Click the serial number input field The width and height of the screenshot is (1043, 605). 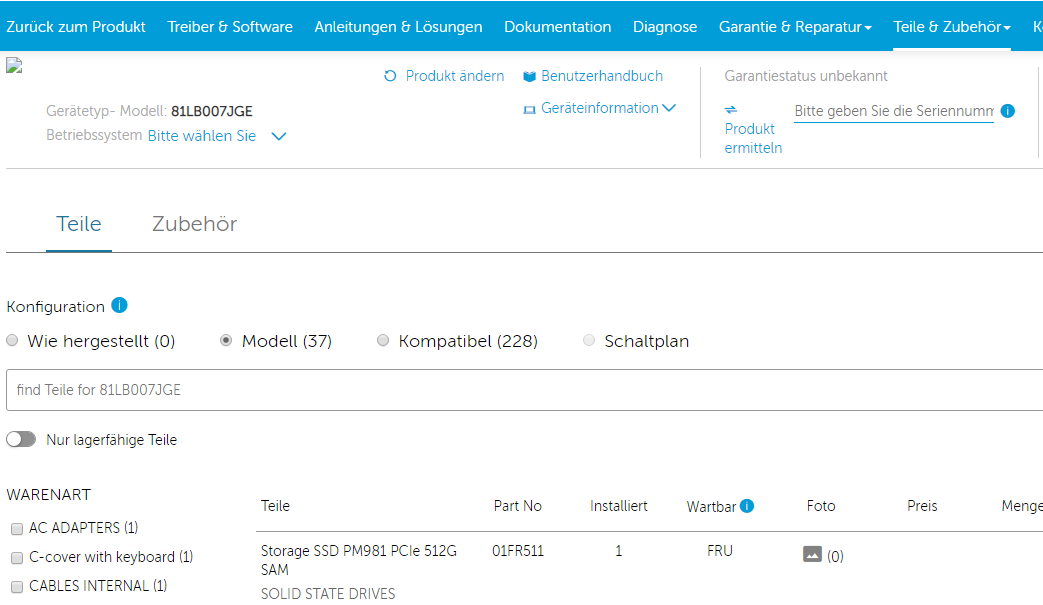click(894, 111)
